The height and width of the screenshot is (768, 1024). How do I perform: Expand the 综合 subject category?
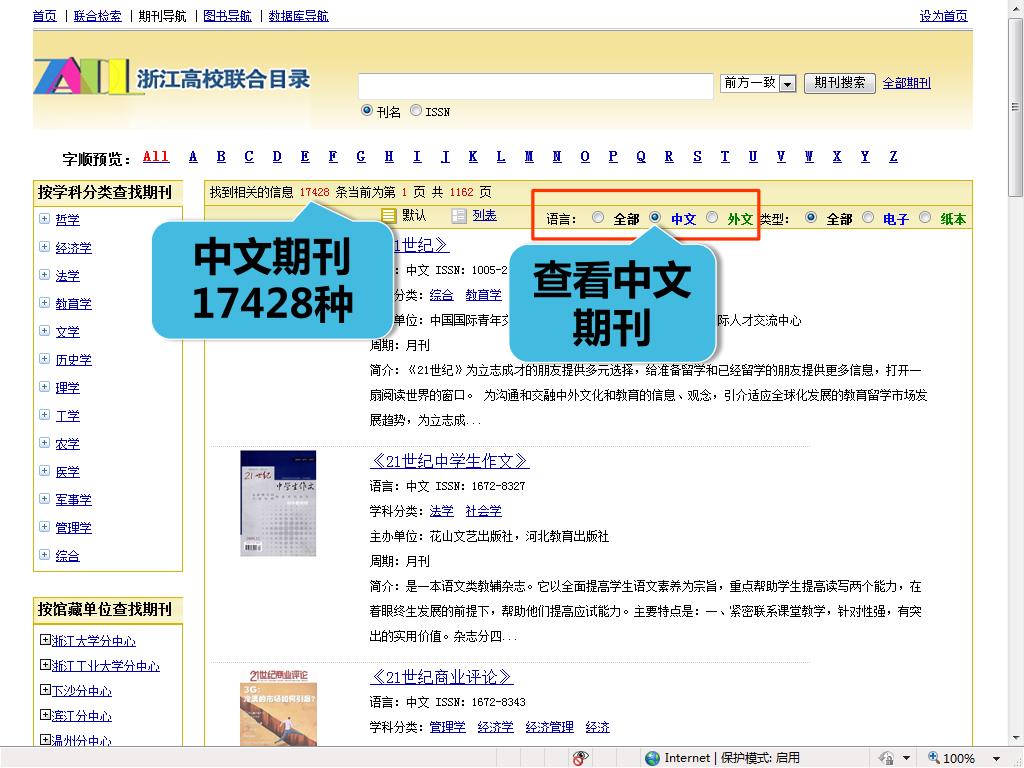44,555
